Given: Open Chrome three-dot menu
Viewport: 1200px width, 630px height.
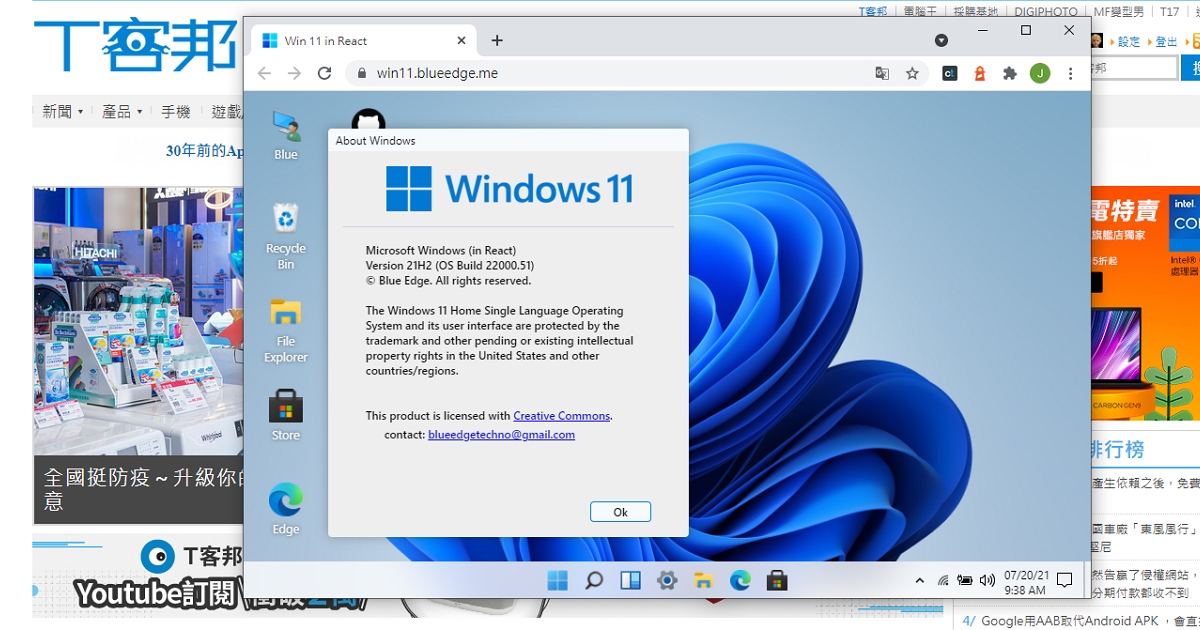Looking at the screenshot, I should pyautogui.click(x=1071, y=73).
